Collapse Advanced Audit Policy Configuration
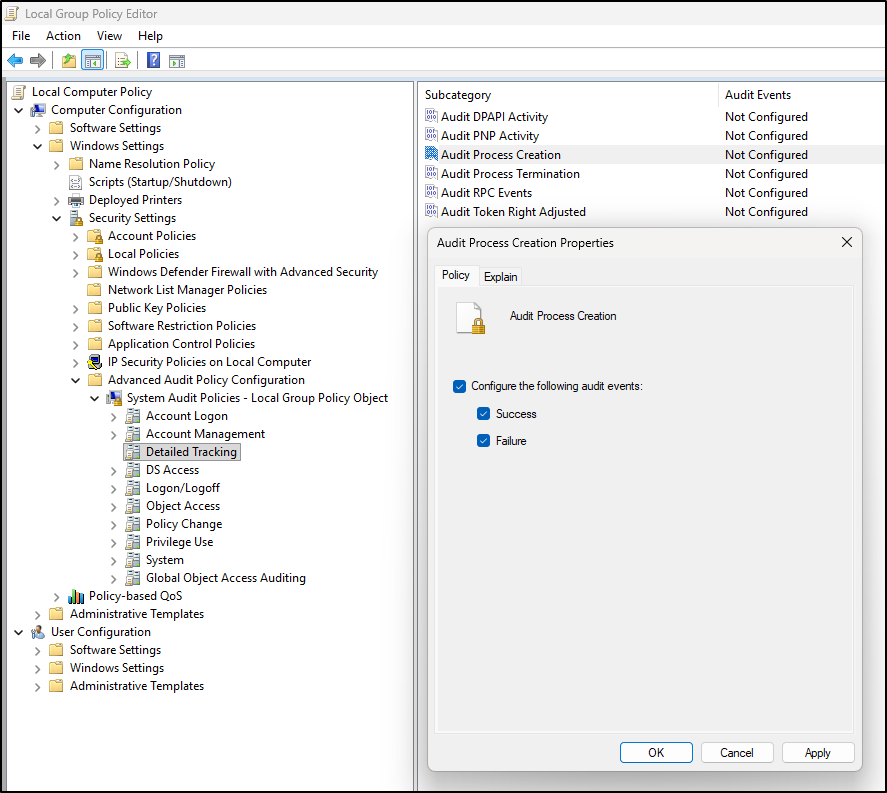This screenshot has width=887, height=793. tap(75, 380)
